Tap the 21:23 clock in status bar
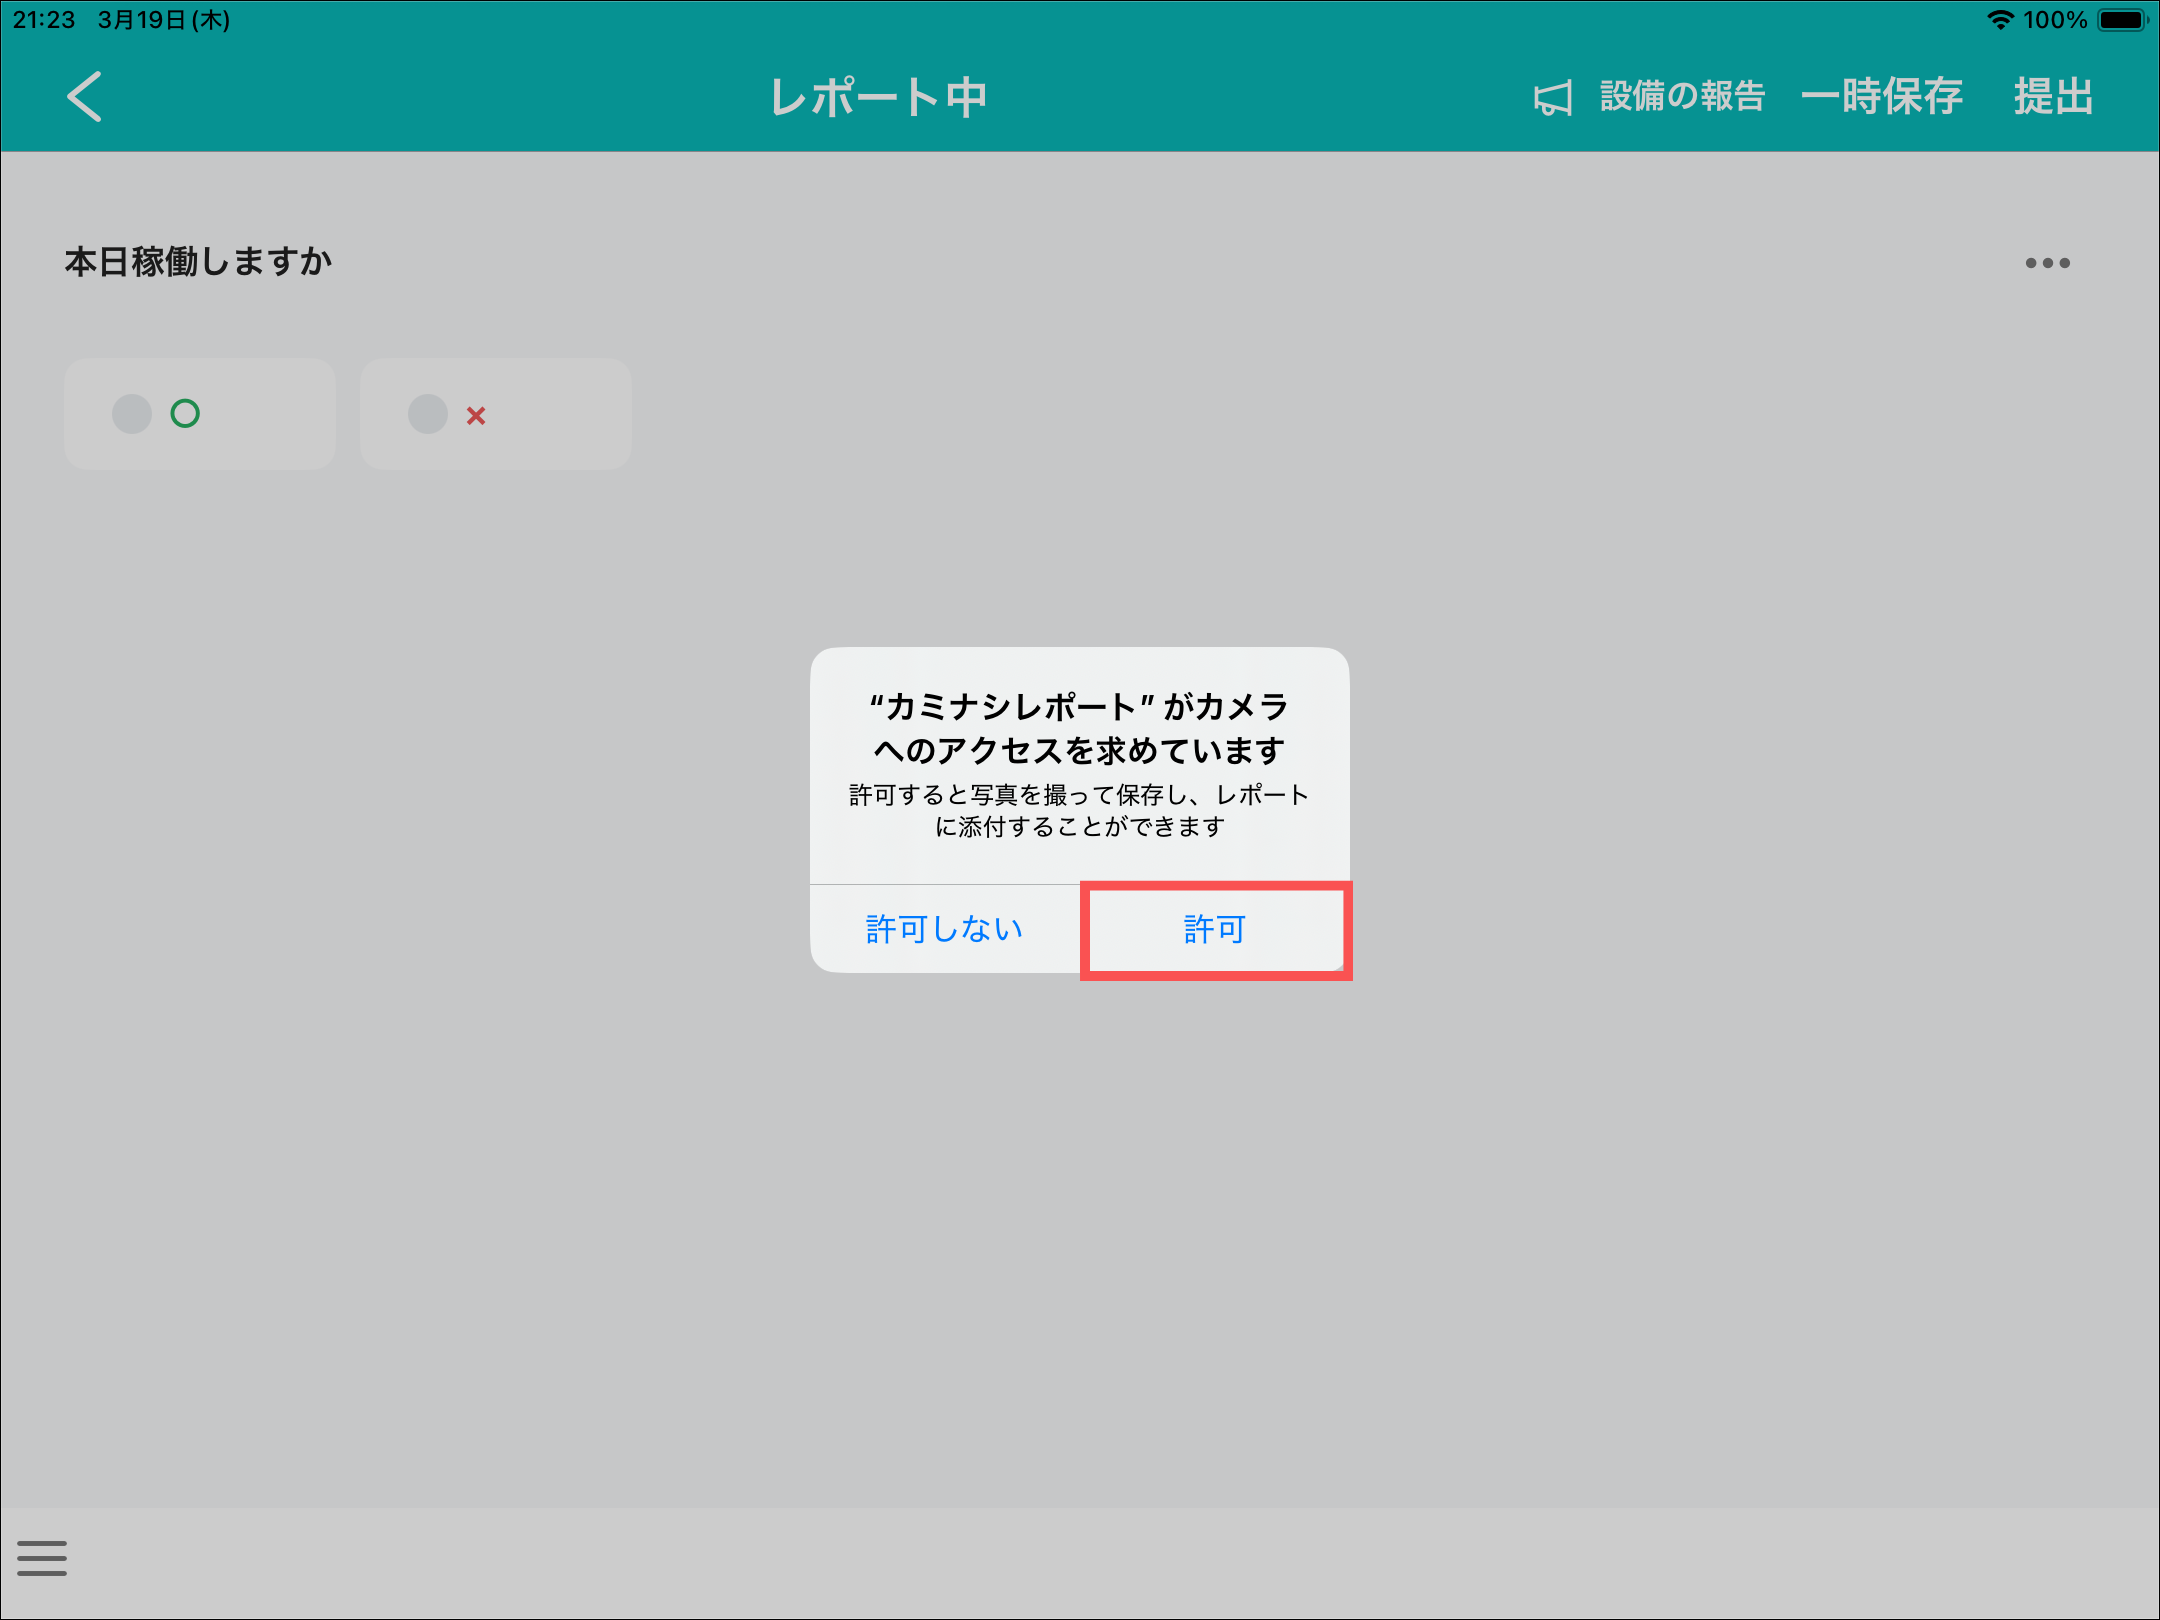The image size is (2160, 1620). point(44,20)
